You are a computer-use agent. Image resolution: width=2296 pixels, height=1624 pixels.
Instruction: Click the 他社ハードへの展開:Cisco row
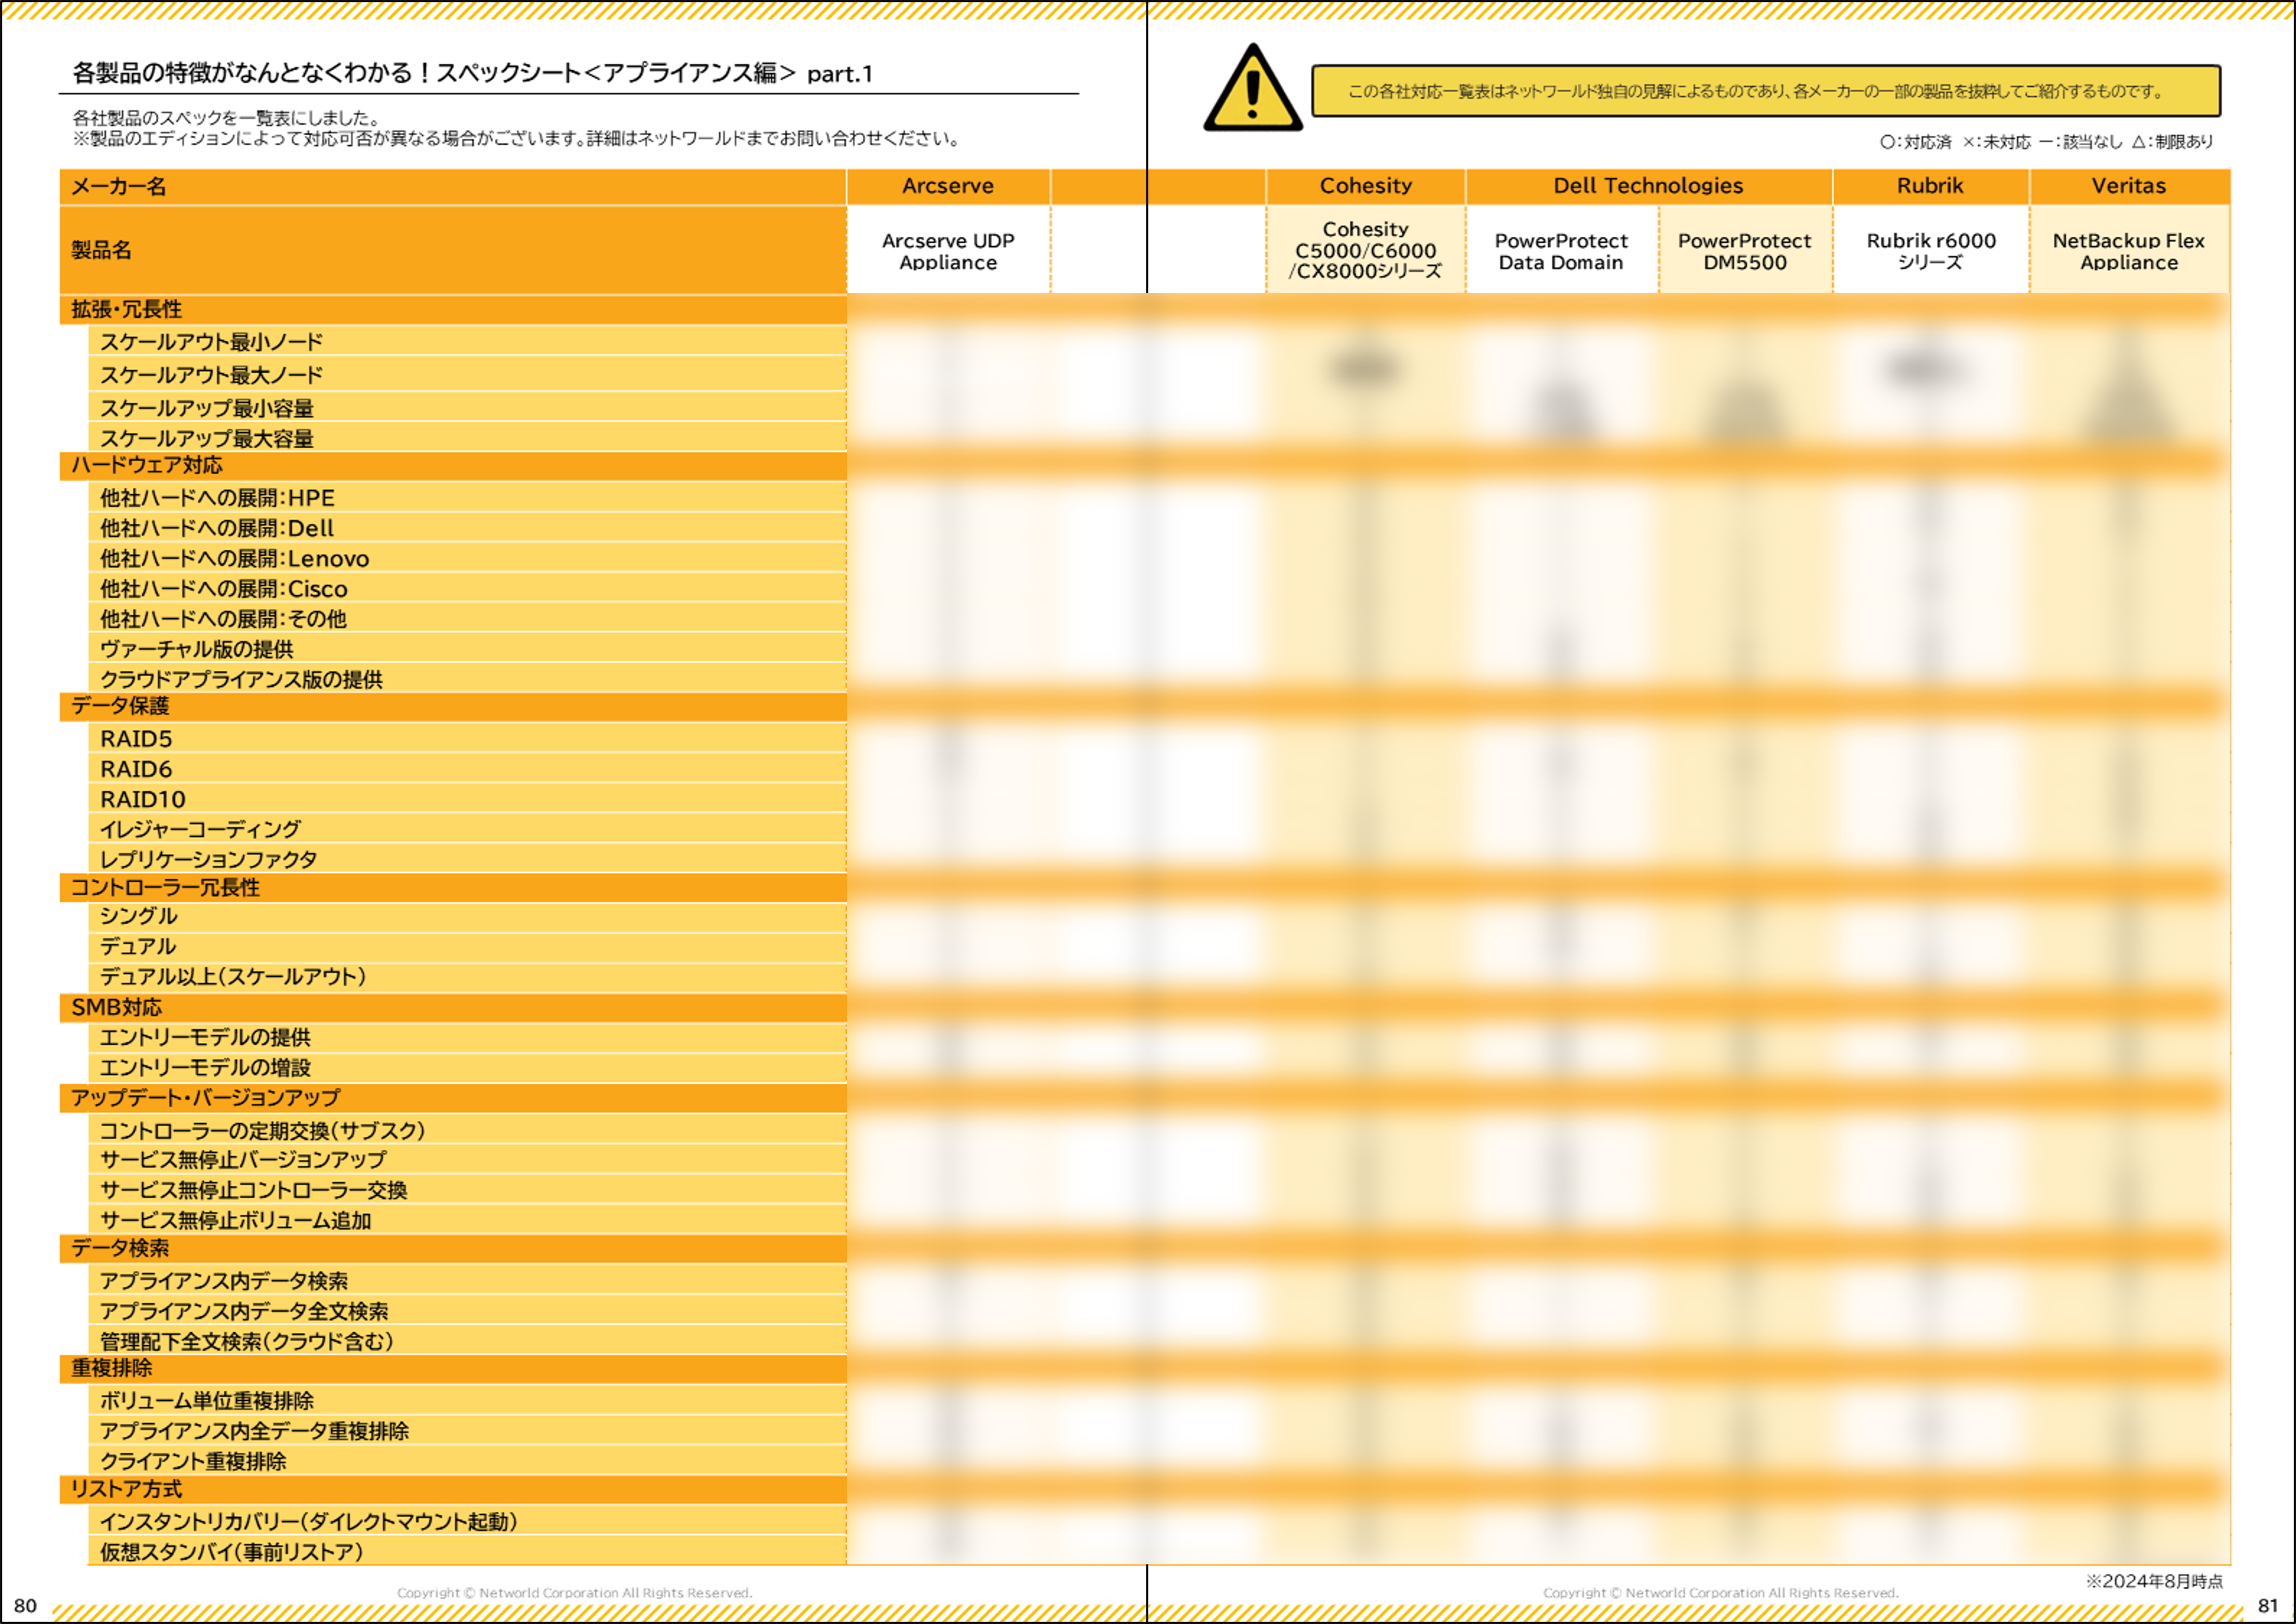pos(467,588)
